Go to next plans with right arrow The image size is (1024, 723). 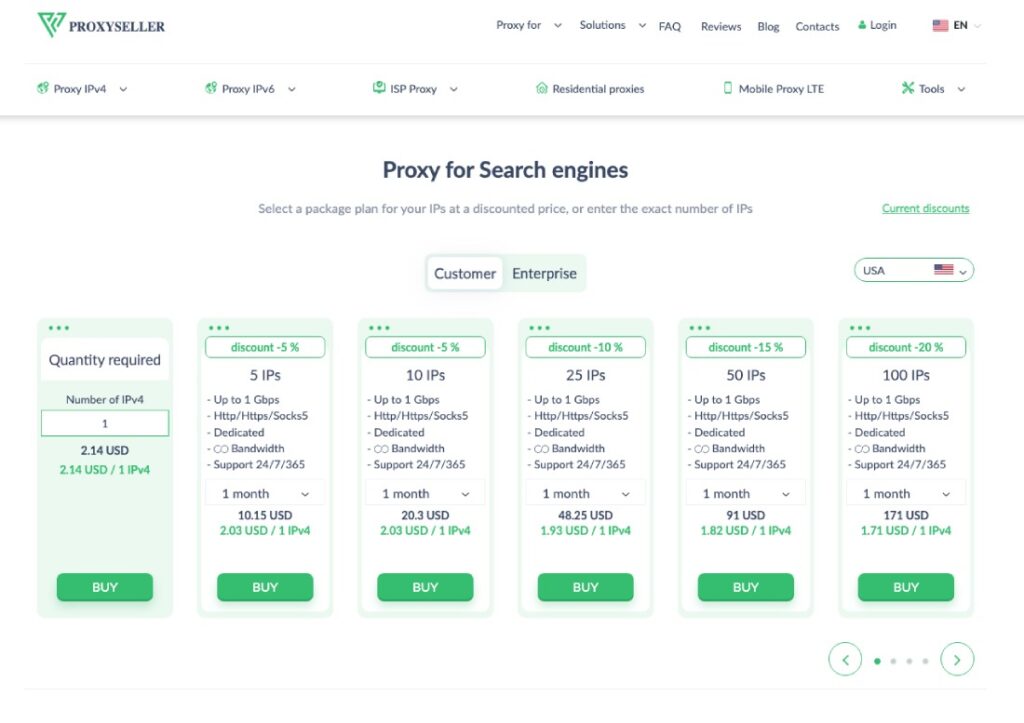coord(957,660)
